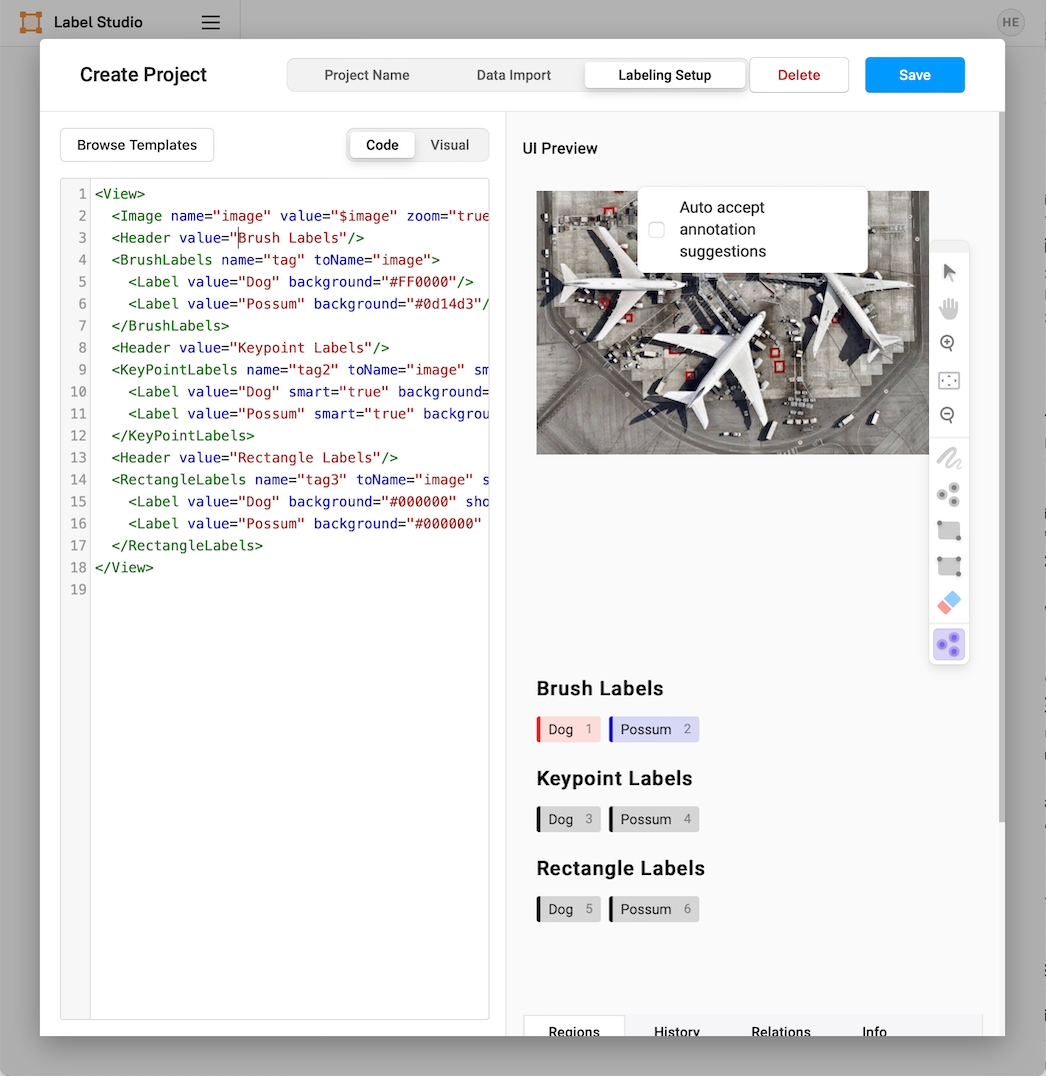Click the zoom in magnifier icon
Viewport: 1046px width, 1076px height.
pos(948,343)
